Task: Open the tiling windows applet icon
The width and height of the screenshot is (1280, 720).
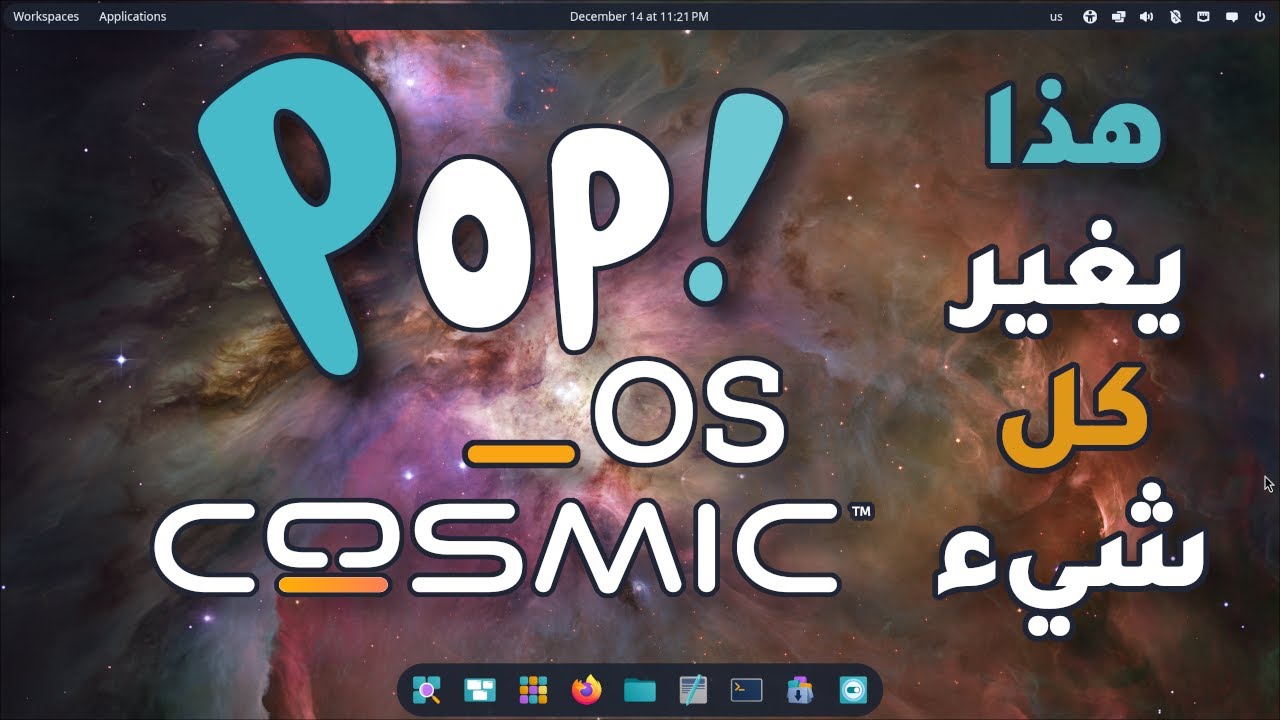Action: coord(1119,16)
